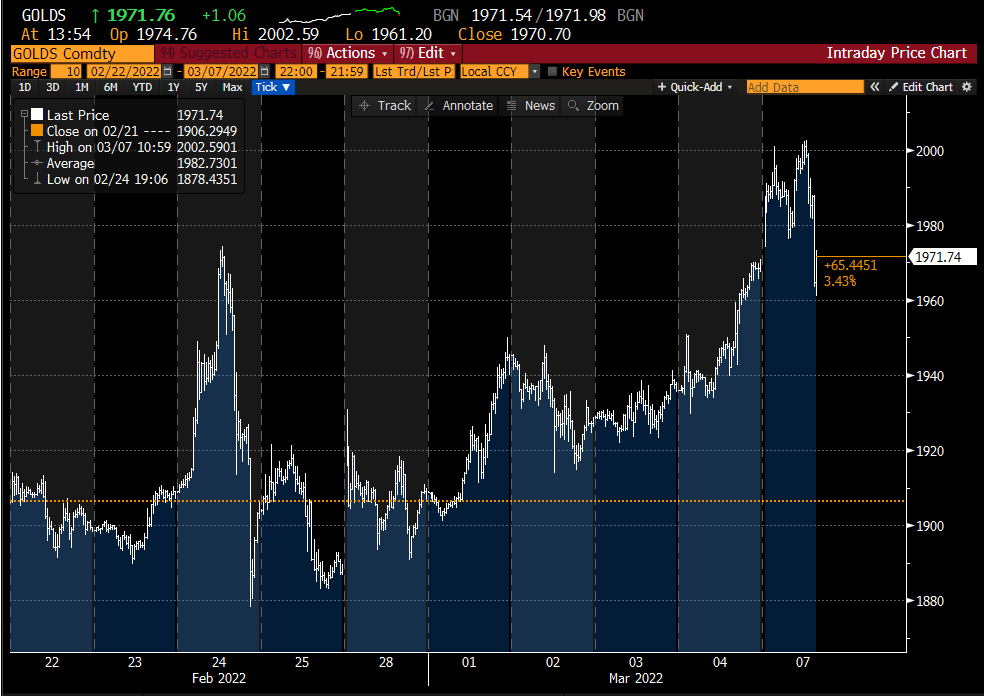This screenshot has height=696, width=984.
Task: Activate the Track crosshair tool
Action: click(385, 106)
